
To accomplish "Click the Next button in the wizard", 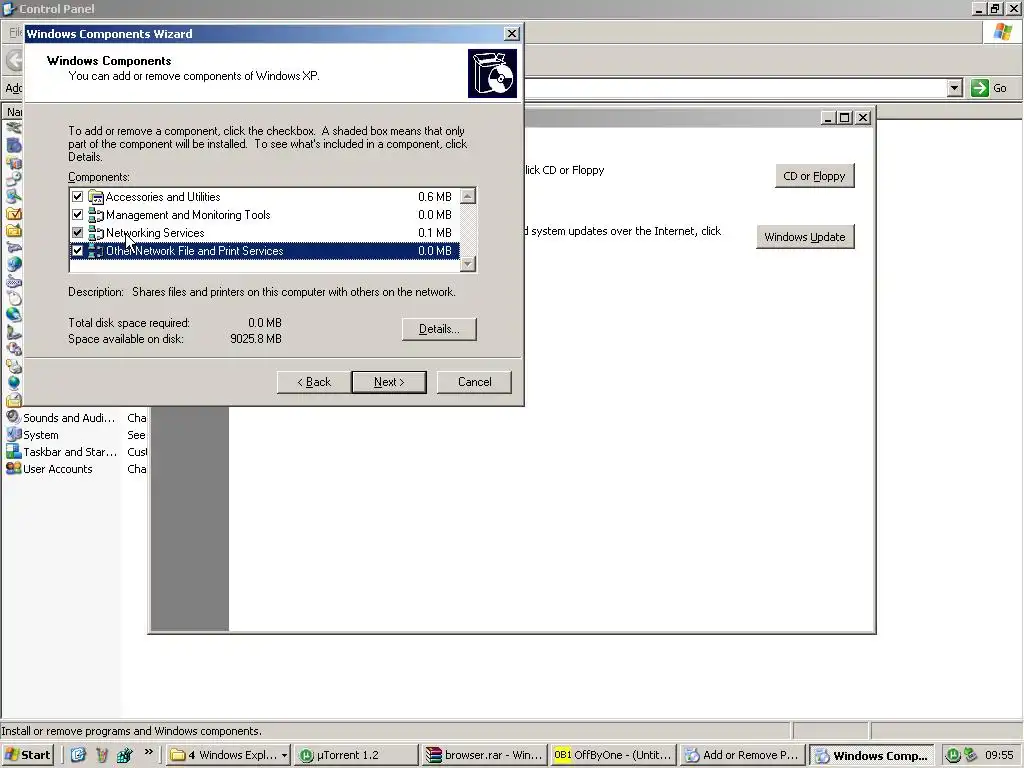I will click(389, 382).
